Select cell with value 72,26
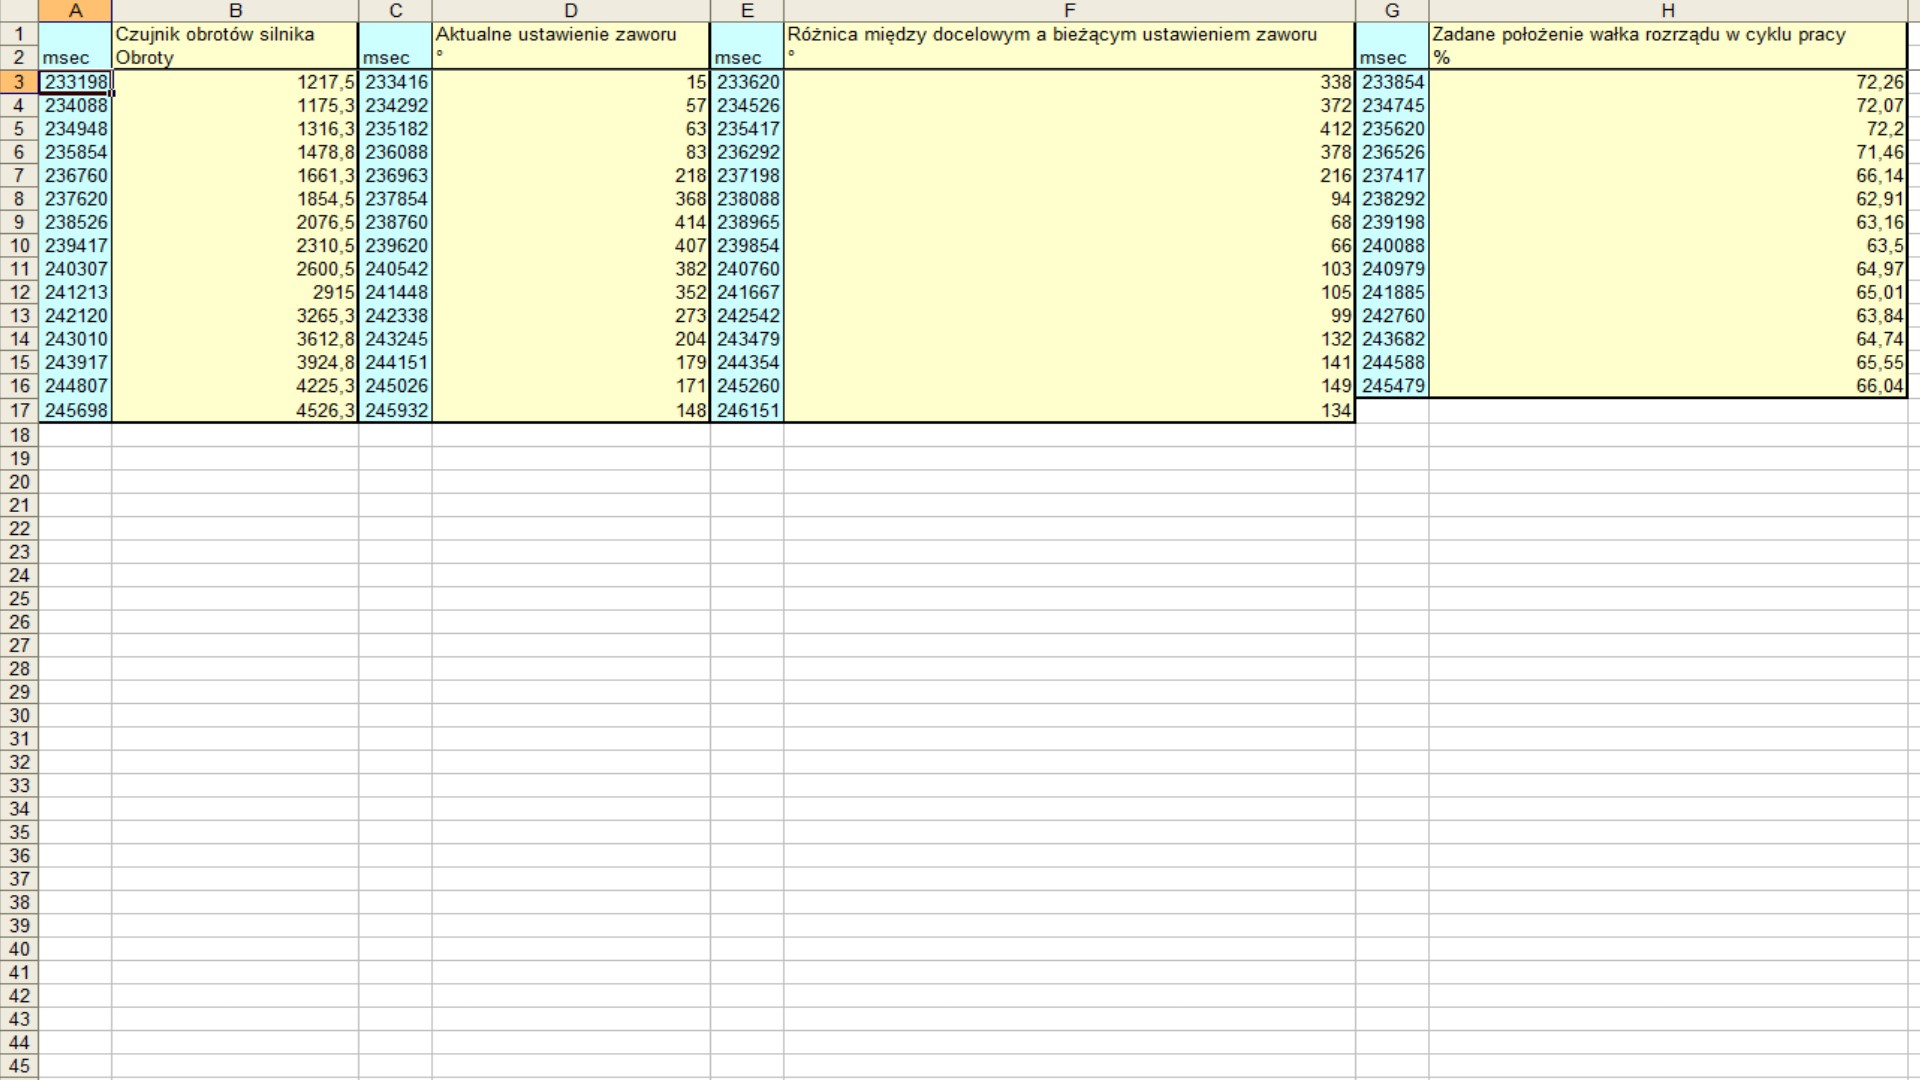The image size is (1920, 1080). pyautogui.click(x=1667, y=82)
